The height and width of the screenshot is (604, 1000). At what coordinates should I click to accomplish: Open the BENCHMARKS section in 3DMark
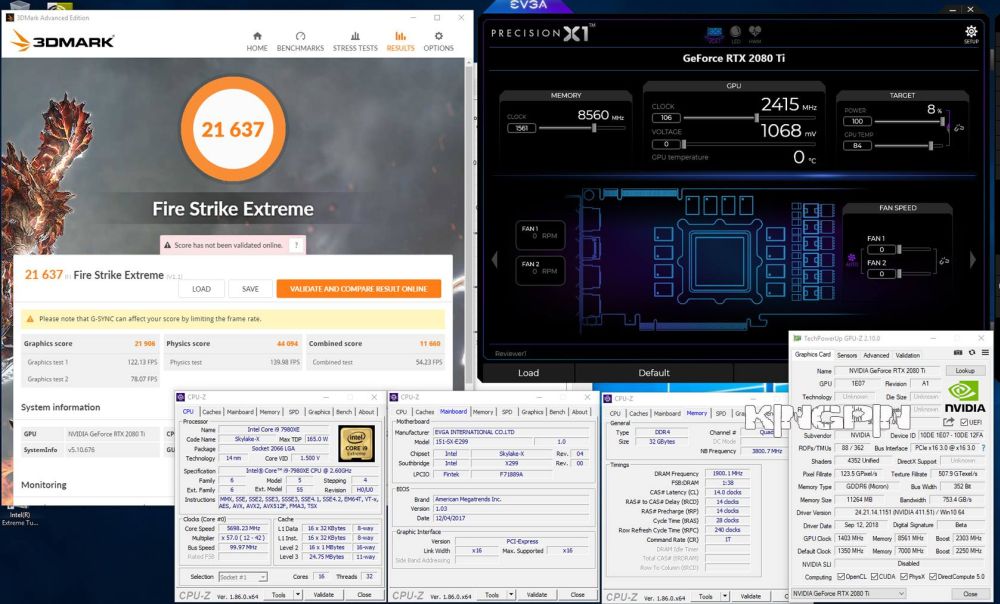coord(299,47)
